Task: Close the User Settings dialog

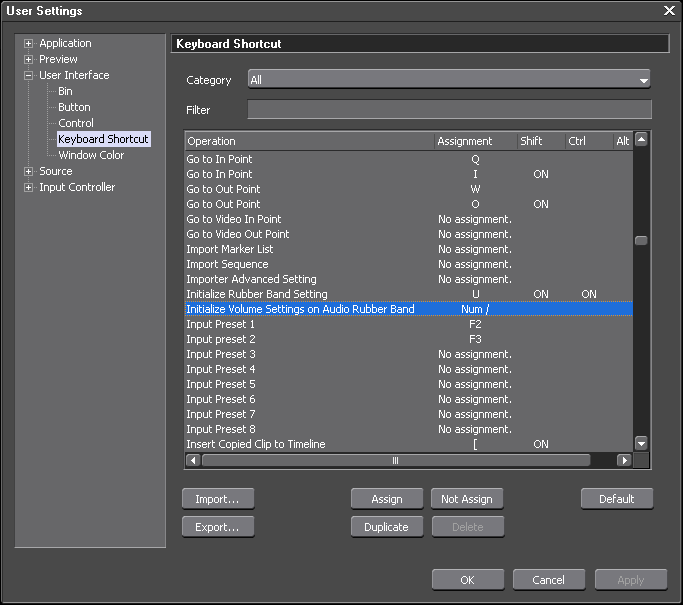Action: pos(668,11)
